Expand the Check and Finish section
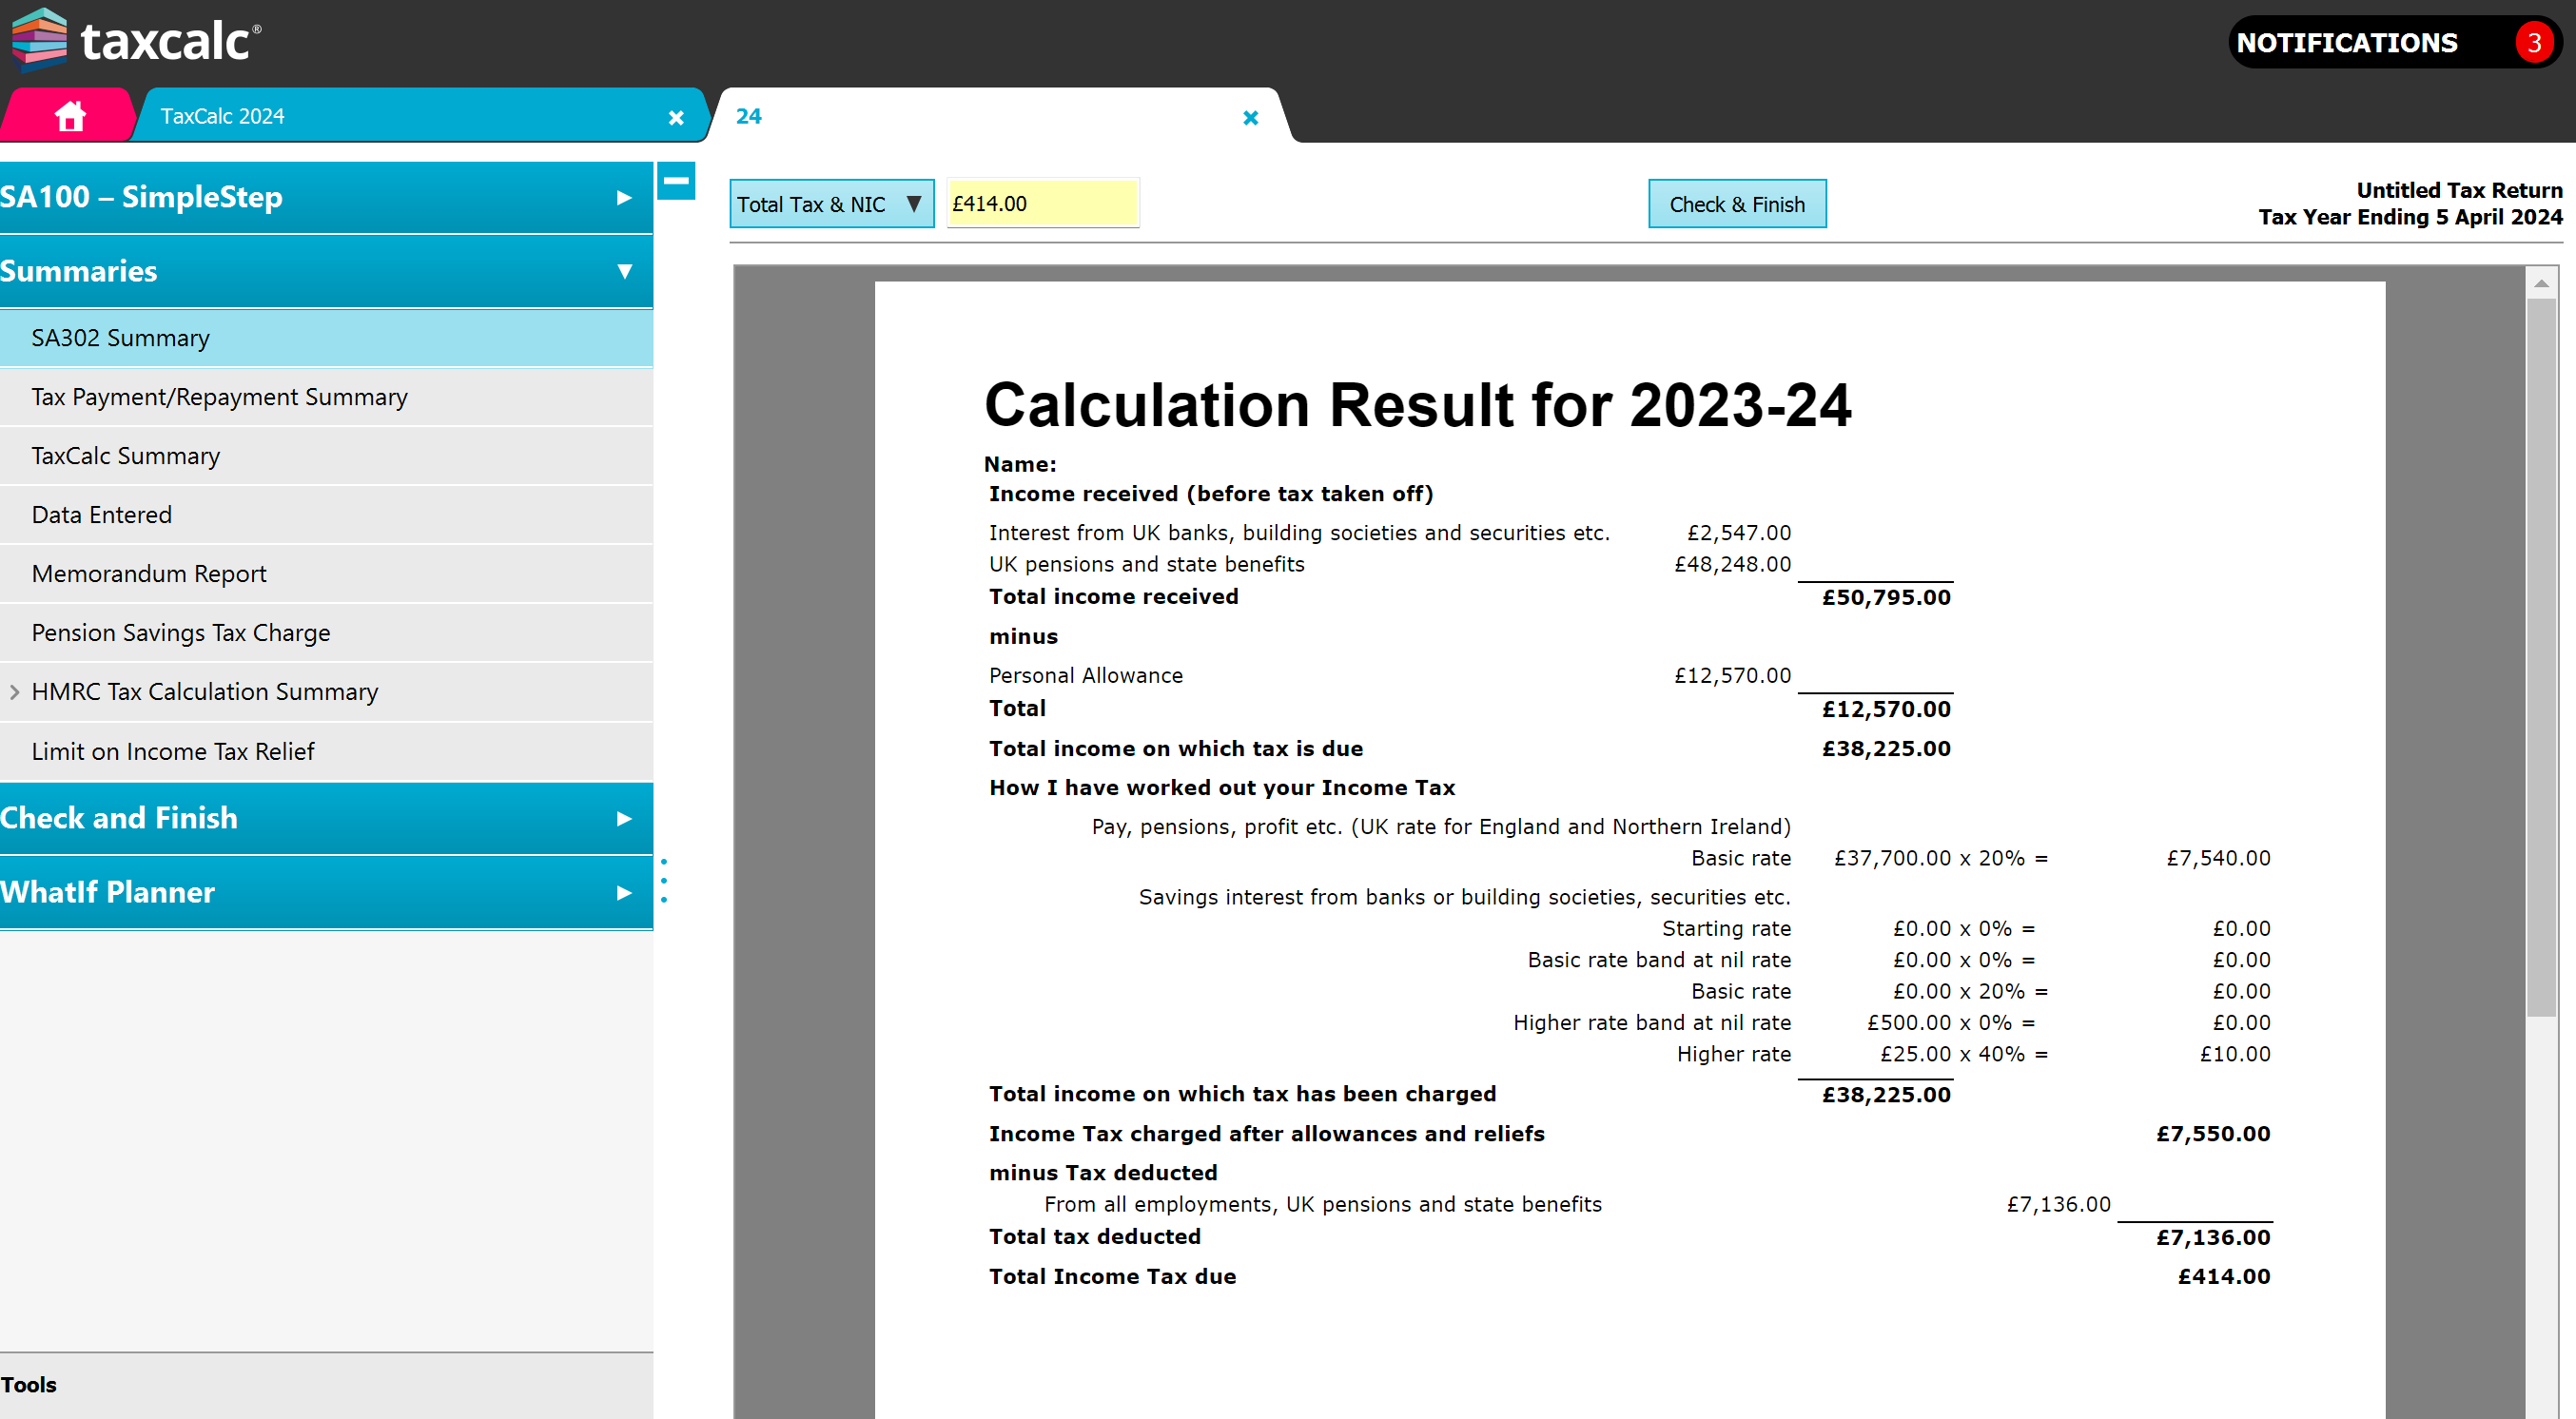The width and height of the screenshot is (2576, 1419). [624, 818]
